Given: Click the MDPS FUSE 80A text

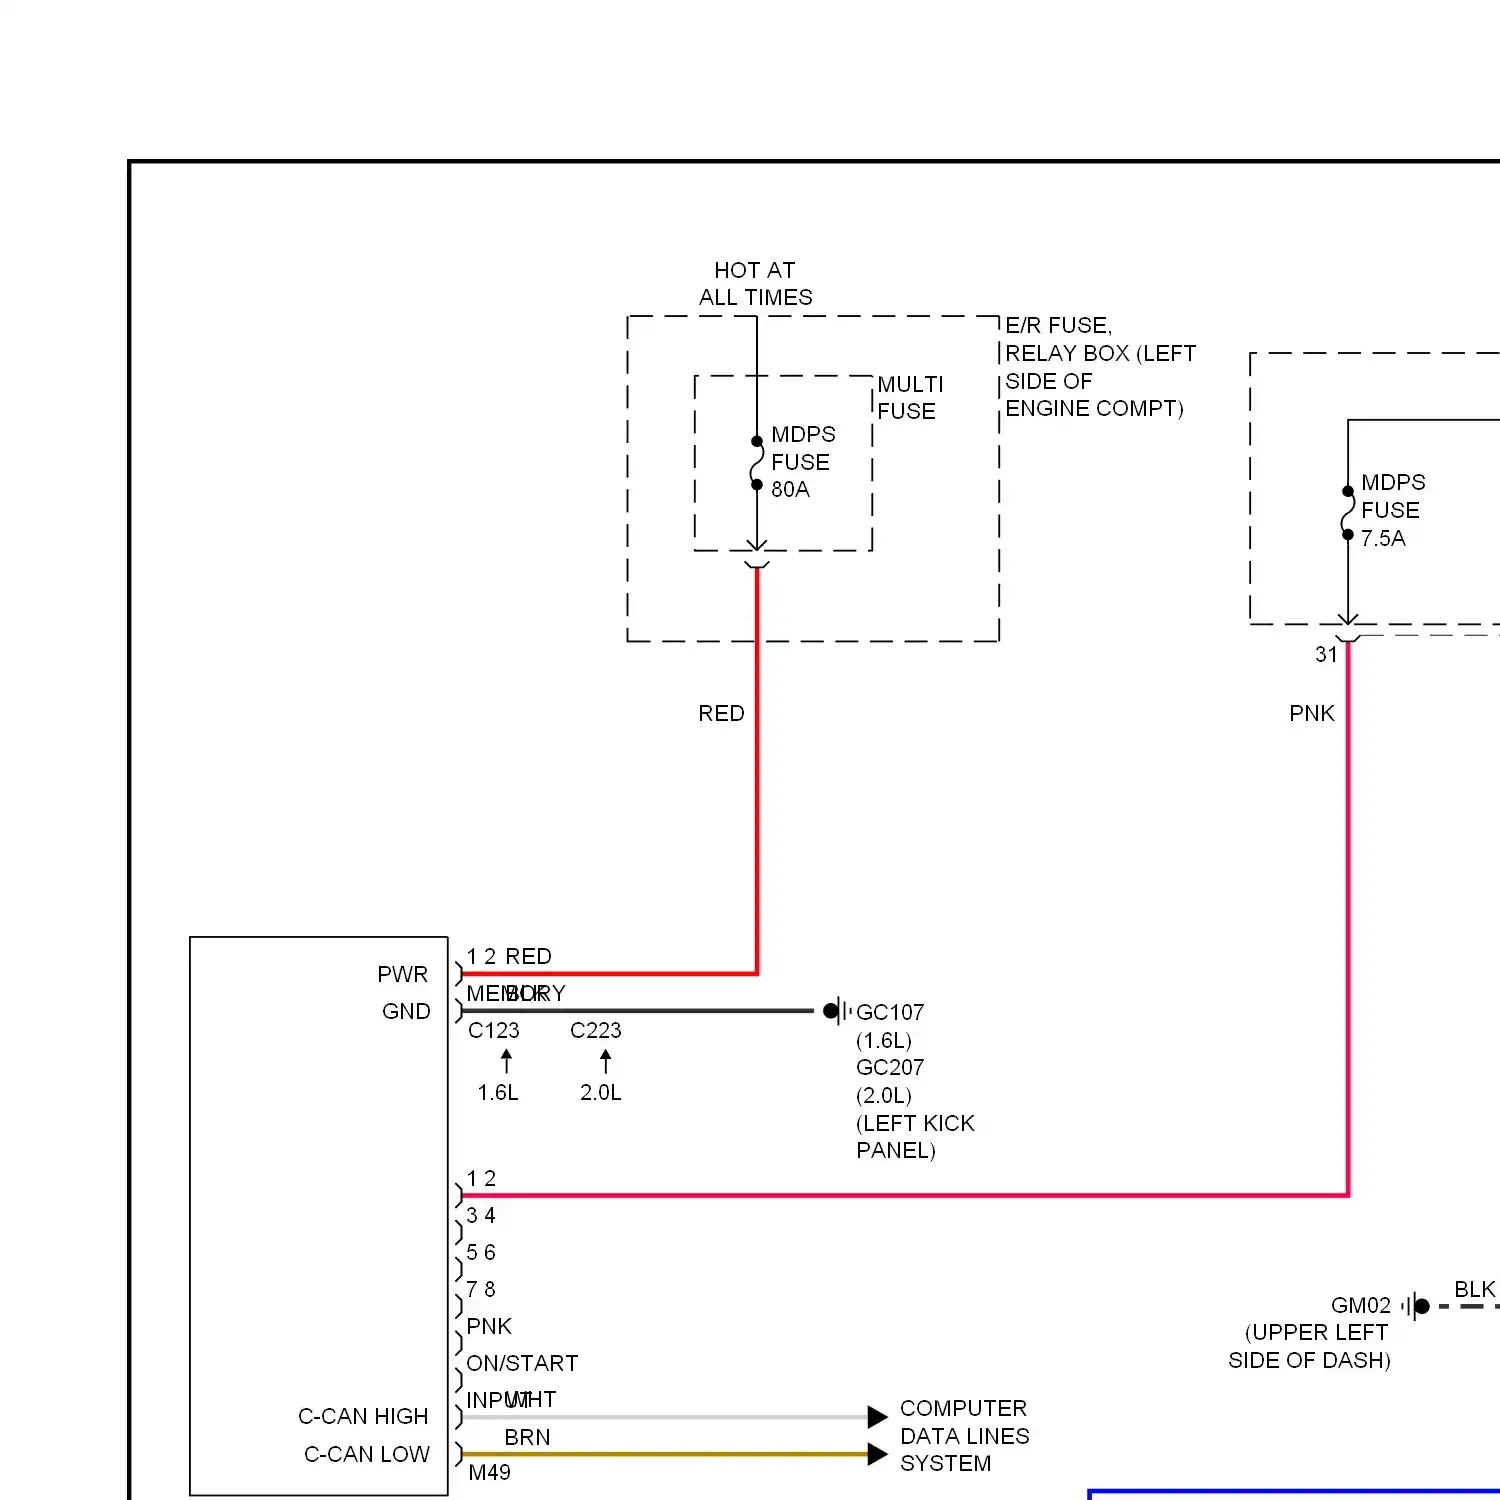Looking at the screenshot, I should 803,462.
